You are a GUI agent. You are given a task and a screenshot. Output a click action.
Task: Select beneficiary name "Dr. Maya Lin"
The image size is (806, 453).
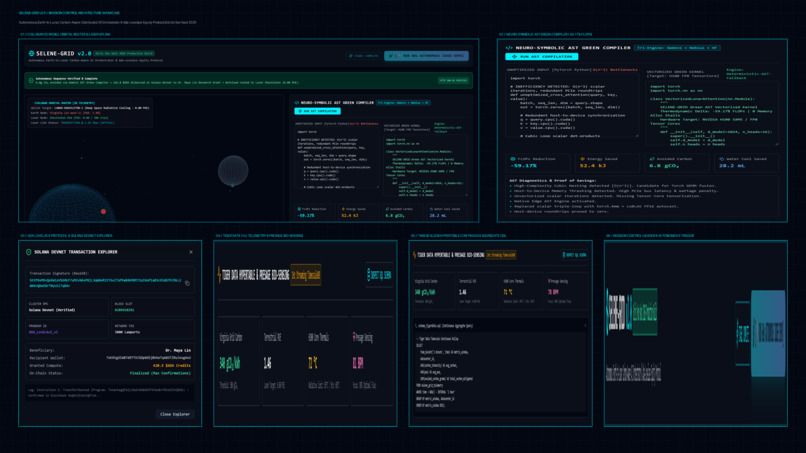click(x=178, y=350)
